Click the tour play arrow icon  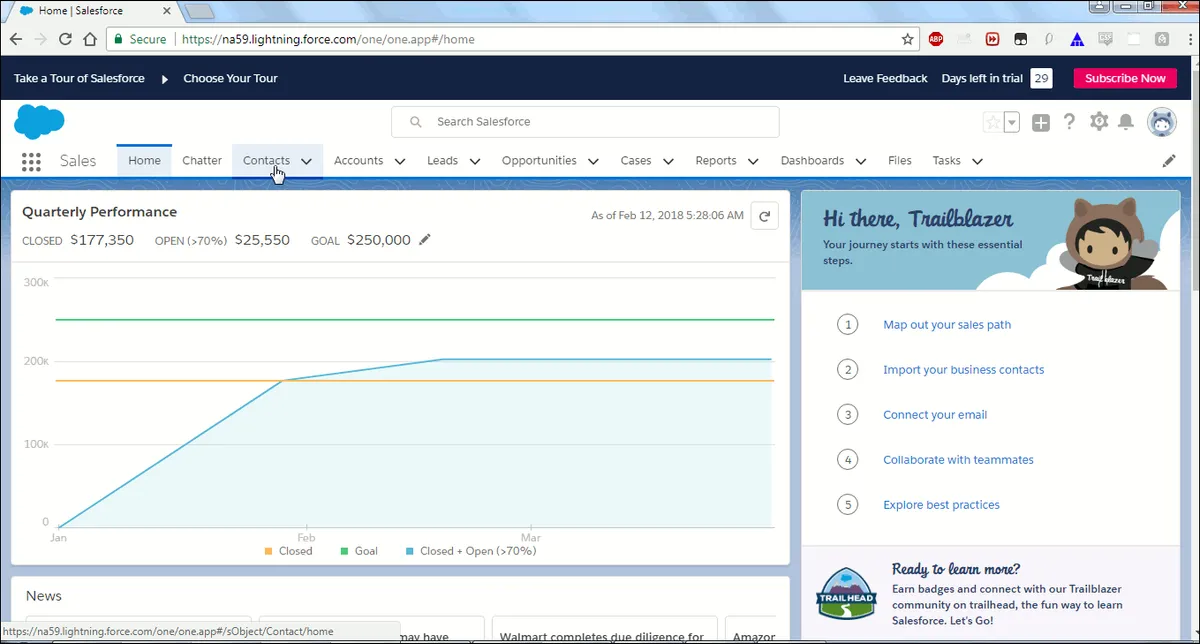point(165,78)
